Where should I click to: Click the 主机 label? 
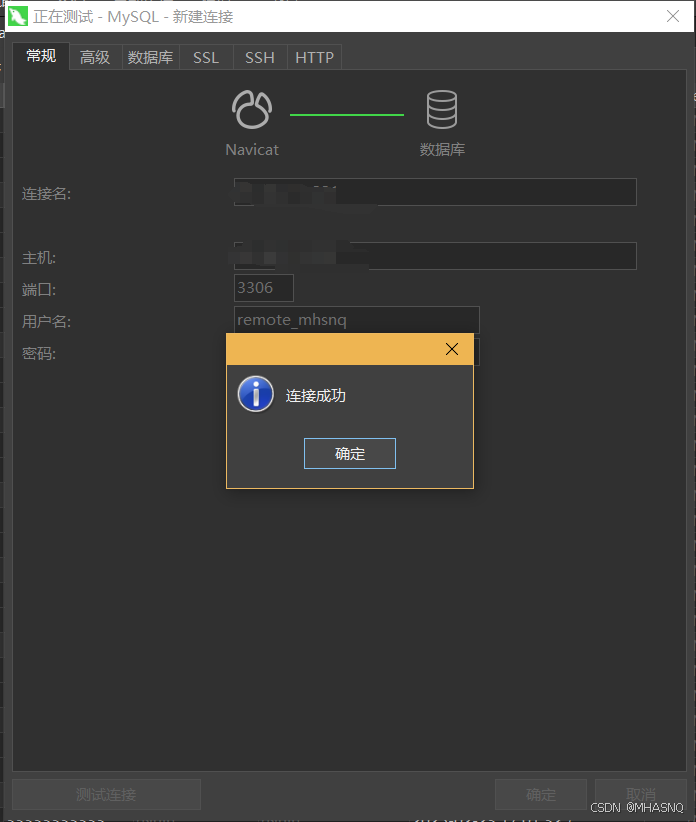click(x=39, y=257)
